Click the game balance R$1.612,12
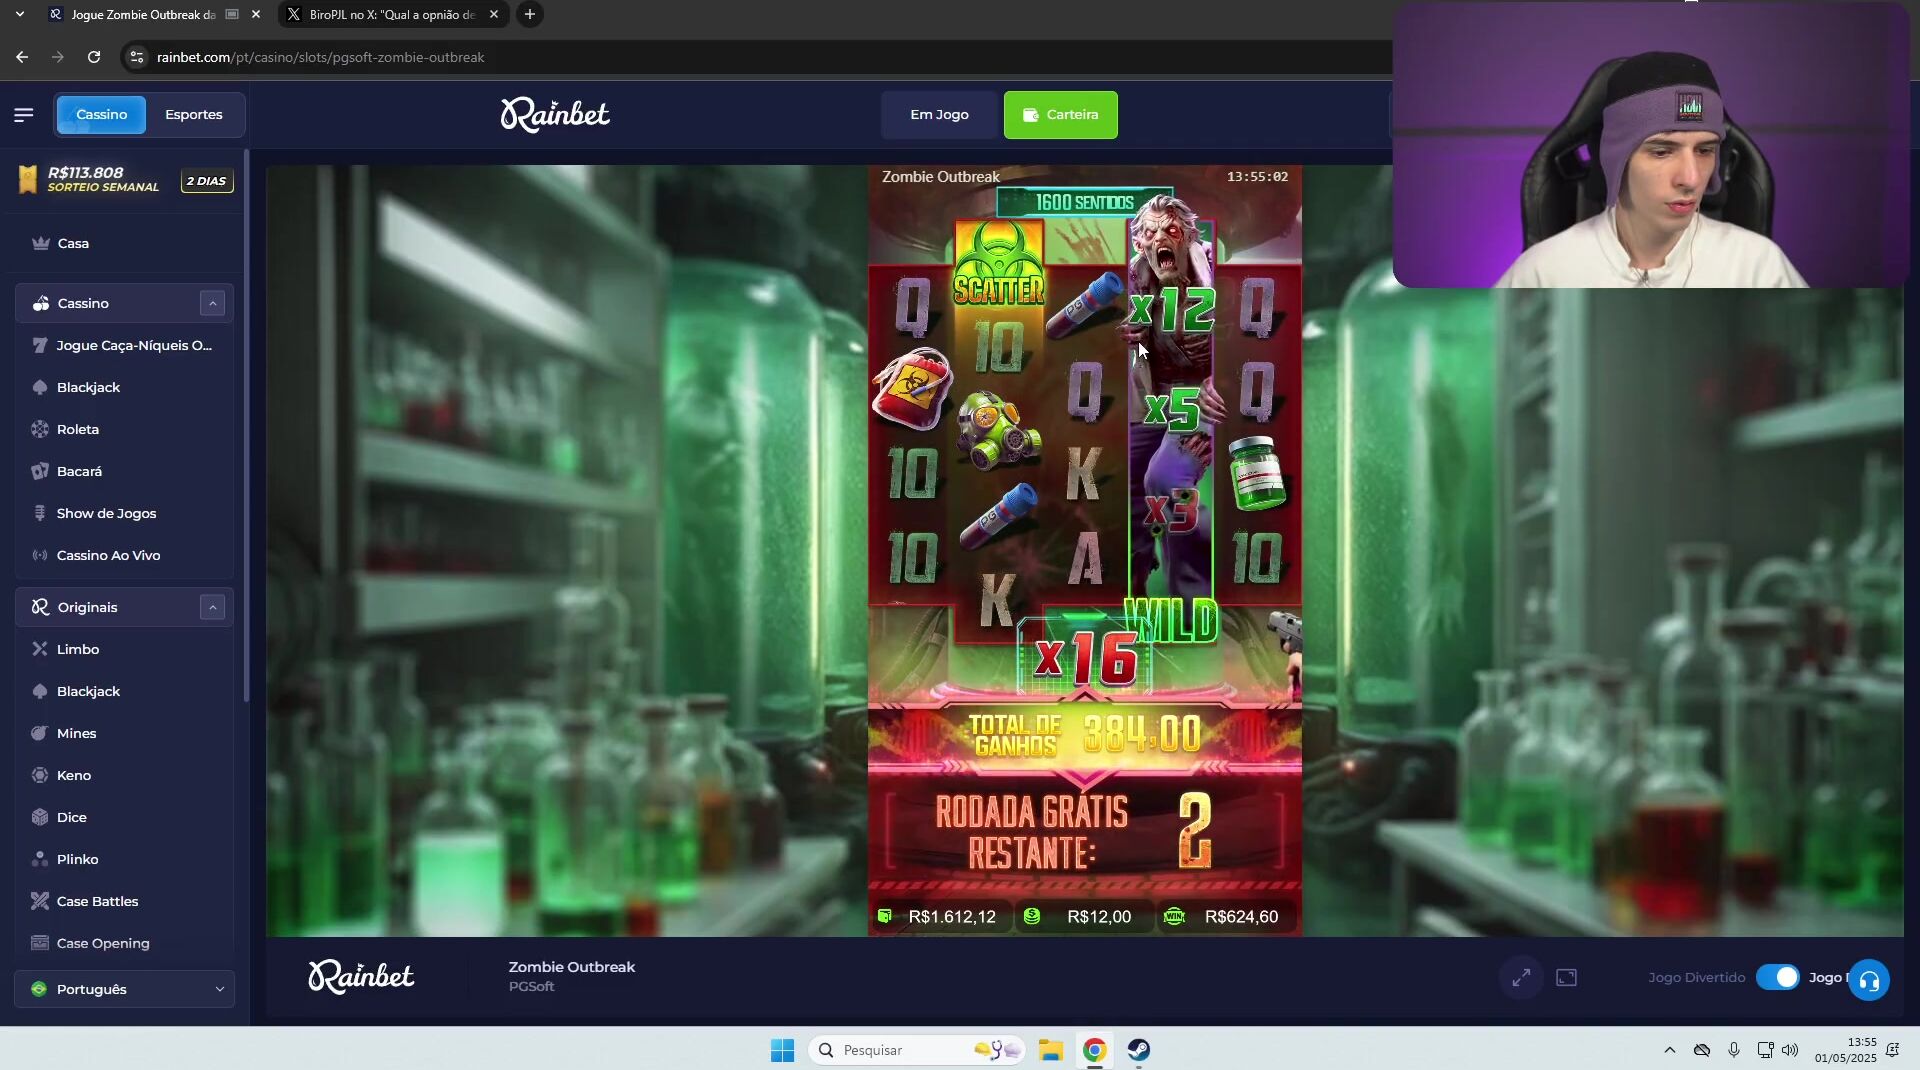The width and height of the screenshot is (1920, 1070). tap(951, 917)
